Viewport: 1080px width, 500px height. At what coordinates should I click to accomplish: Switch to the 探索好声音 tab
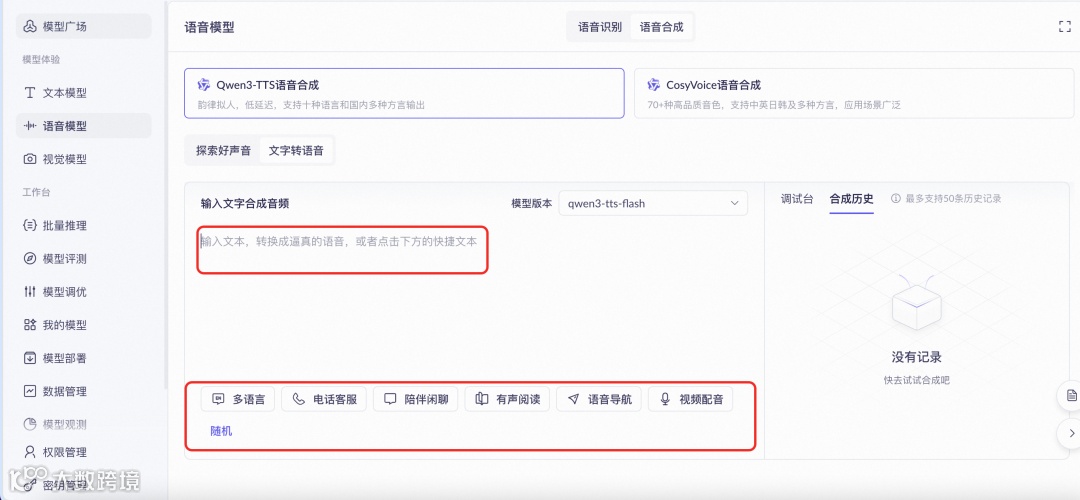[223, 150]
